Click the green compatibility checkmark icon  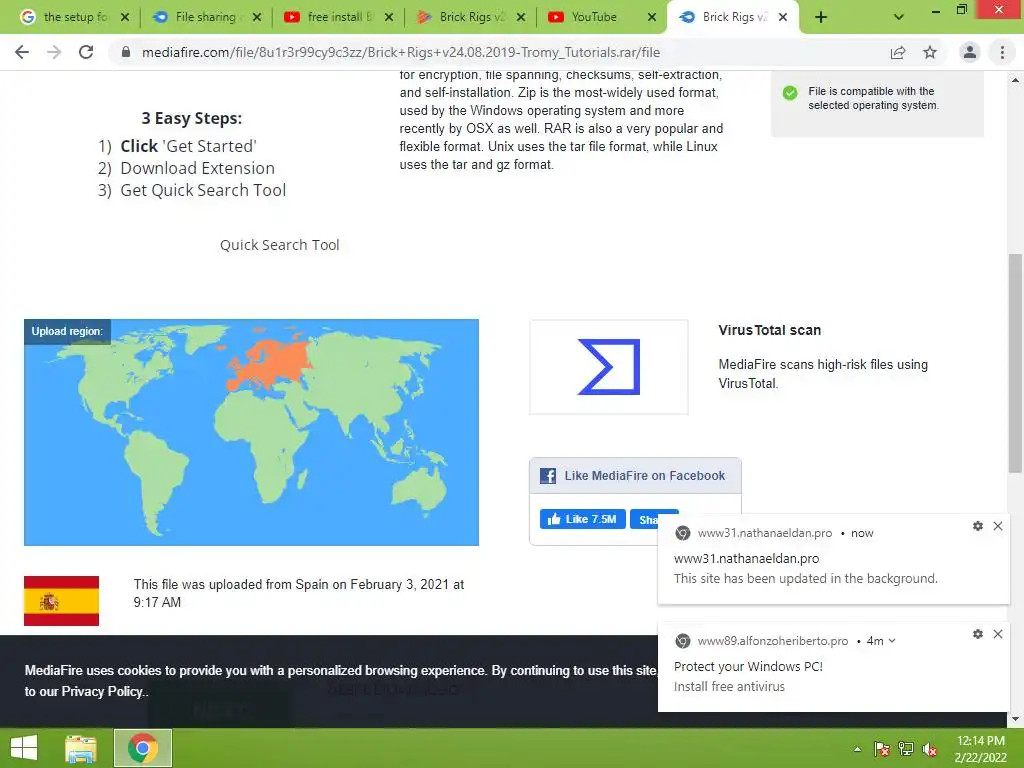pyautogui.click(x=790, y=93)
